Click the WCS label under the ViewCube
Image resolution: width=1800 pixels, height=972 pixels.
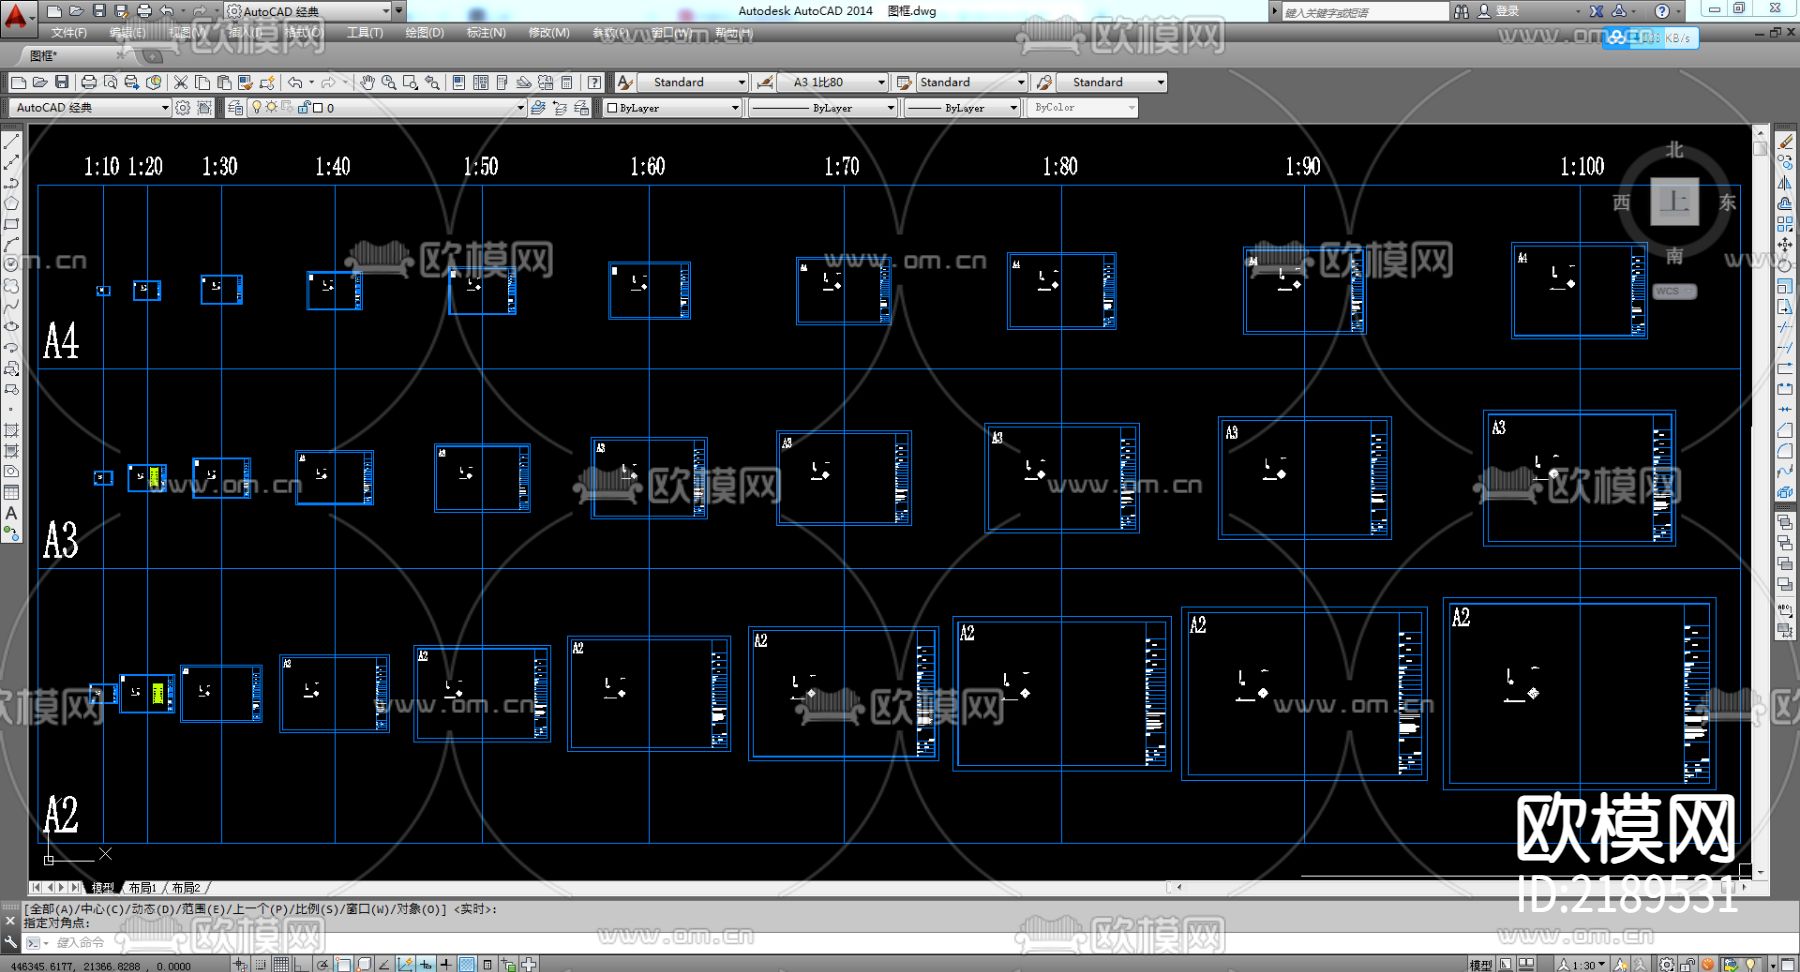tap(1674, 291)
